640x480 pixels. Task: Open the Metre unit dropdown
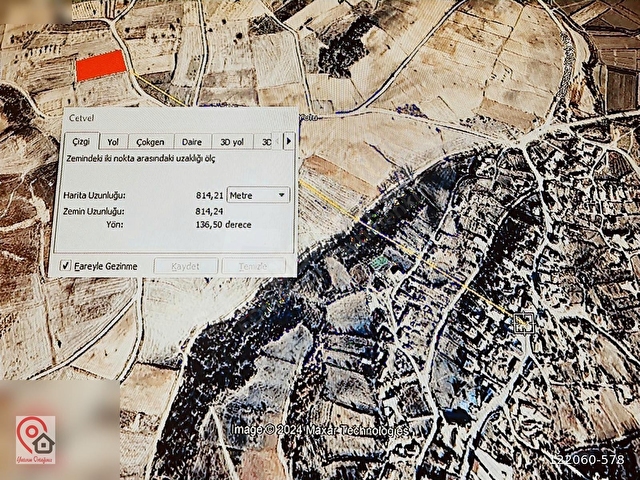click(x=258, y=196)
